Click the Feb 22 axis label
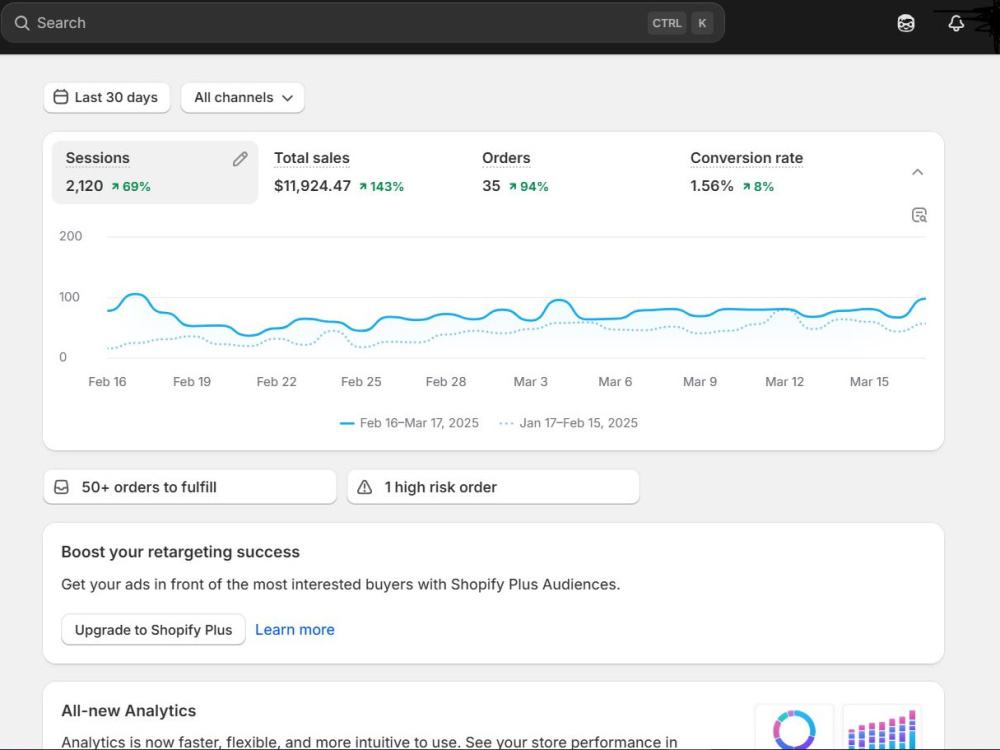 click(x=276, y=381)
